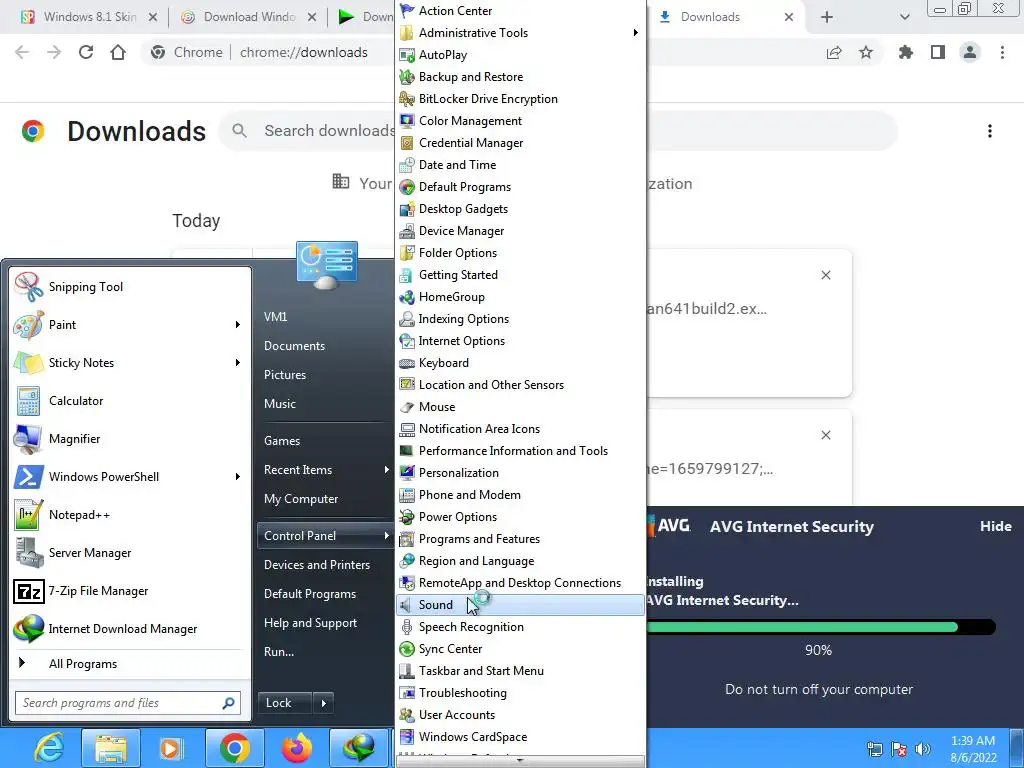1024x768 pixels.
Task: Click Internet Explorer icon on taskbar
Action: pyautogui.click(x=50, y=748)
